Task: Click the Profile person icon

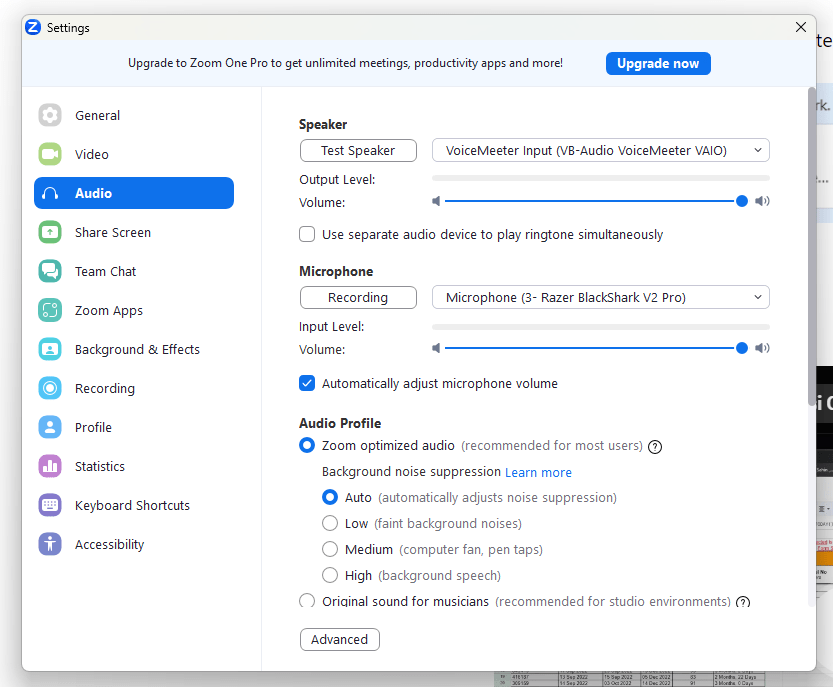Action: pos(50,427)
